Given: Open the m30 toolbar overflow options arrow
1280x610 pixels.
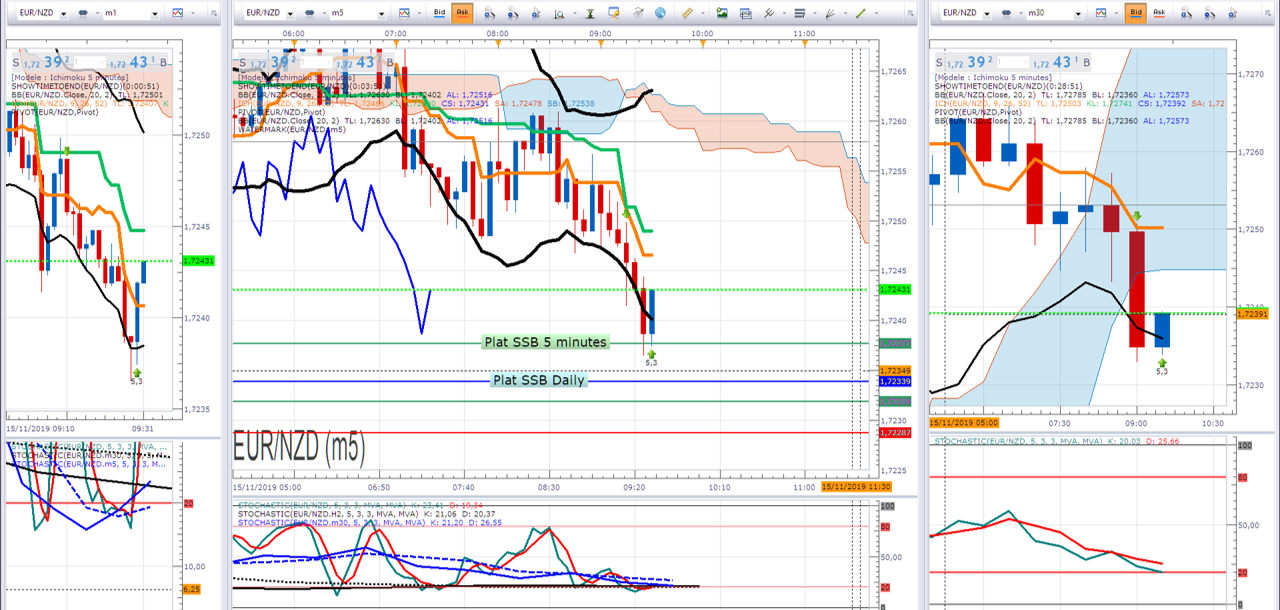Looking at the screenshot, I should pyautogui.click(x=1268, y=13).
